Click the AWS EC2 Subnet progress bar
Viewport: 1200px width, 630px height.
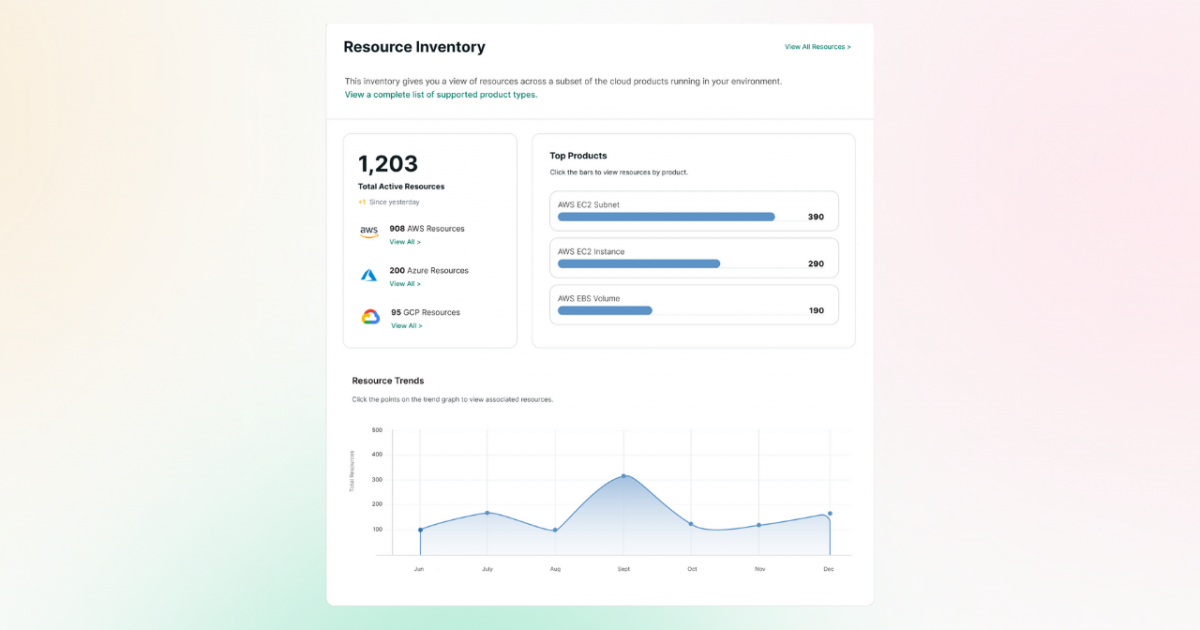pyautogui.click(x=665, y=216)
